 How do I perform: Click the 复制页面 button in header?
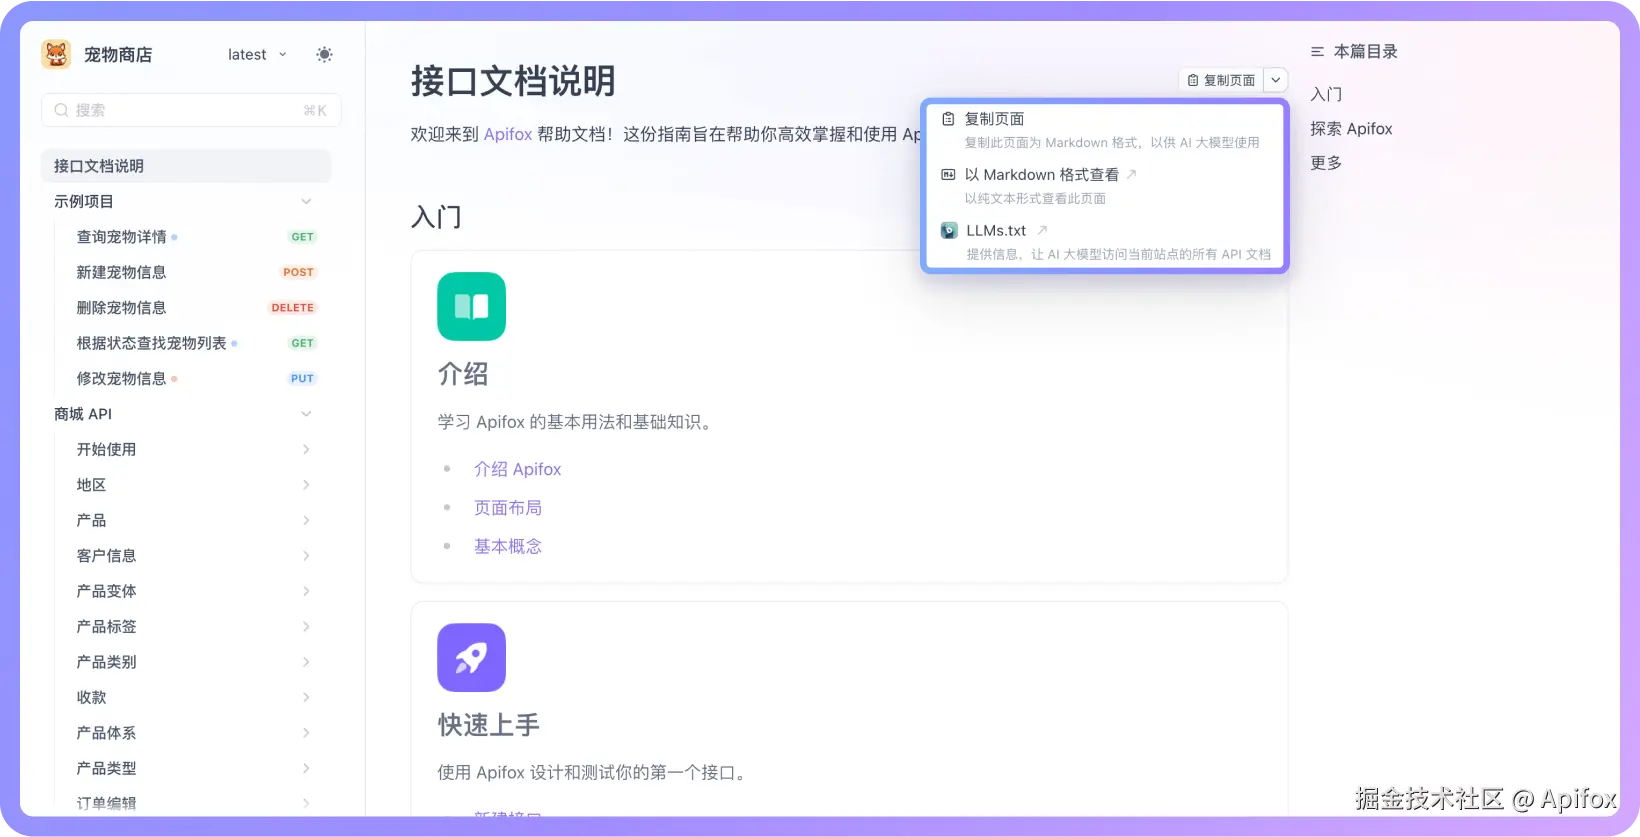[1221, 80]
